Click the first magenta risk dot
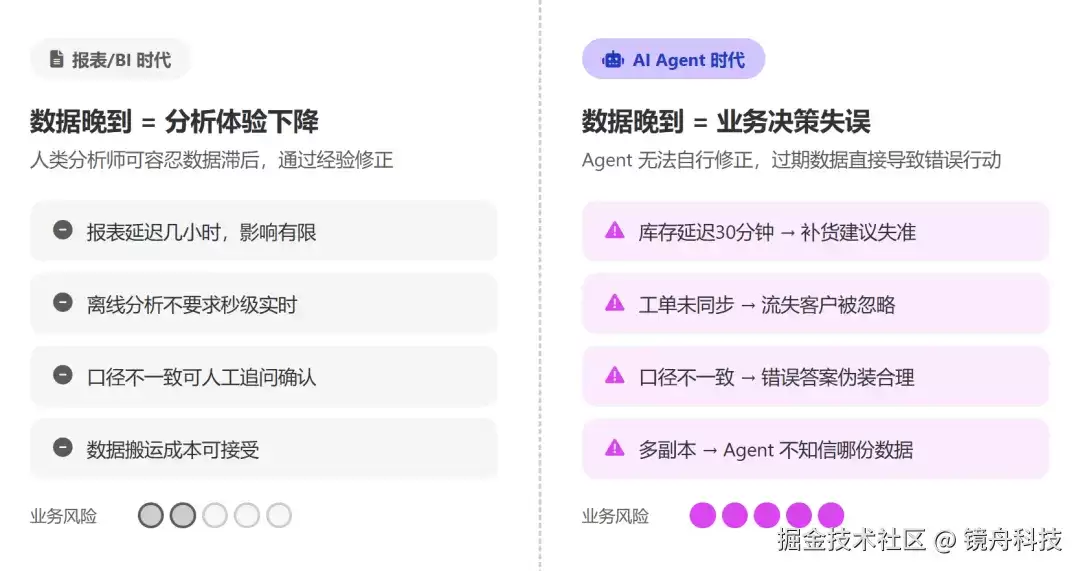This screenshot has height=571, width=1080. tap(703, 515)
